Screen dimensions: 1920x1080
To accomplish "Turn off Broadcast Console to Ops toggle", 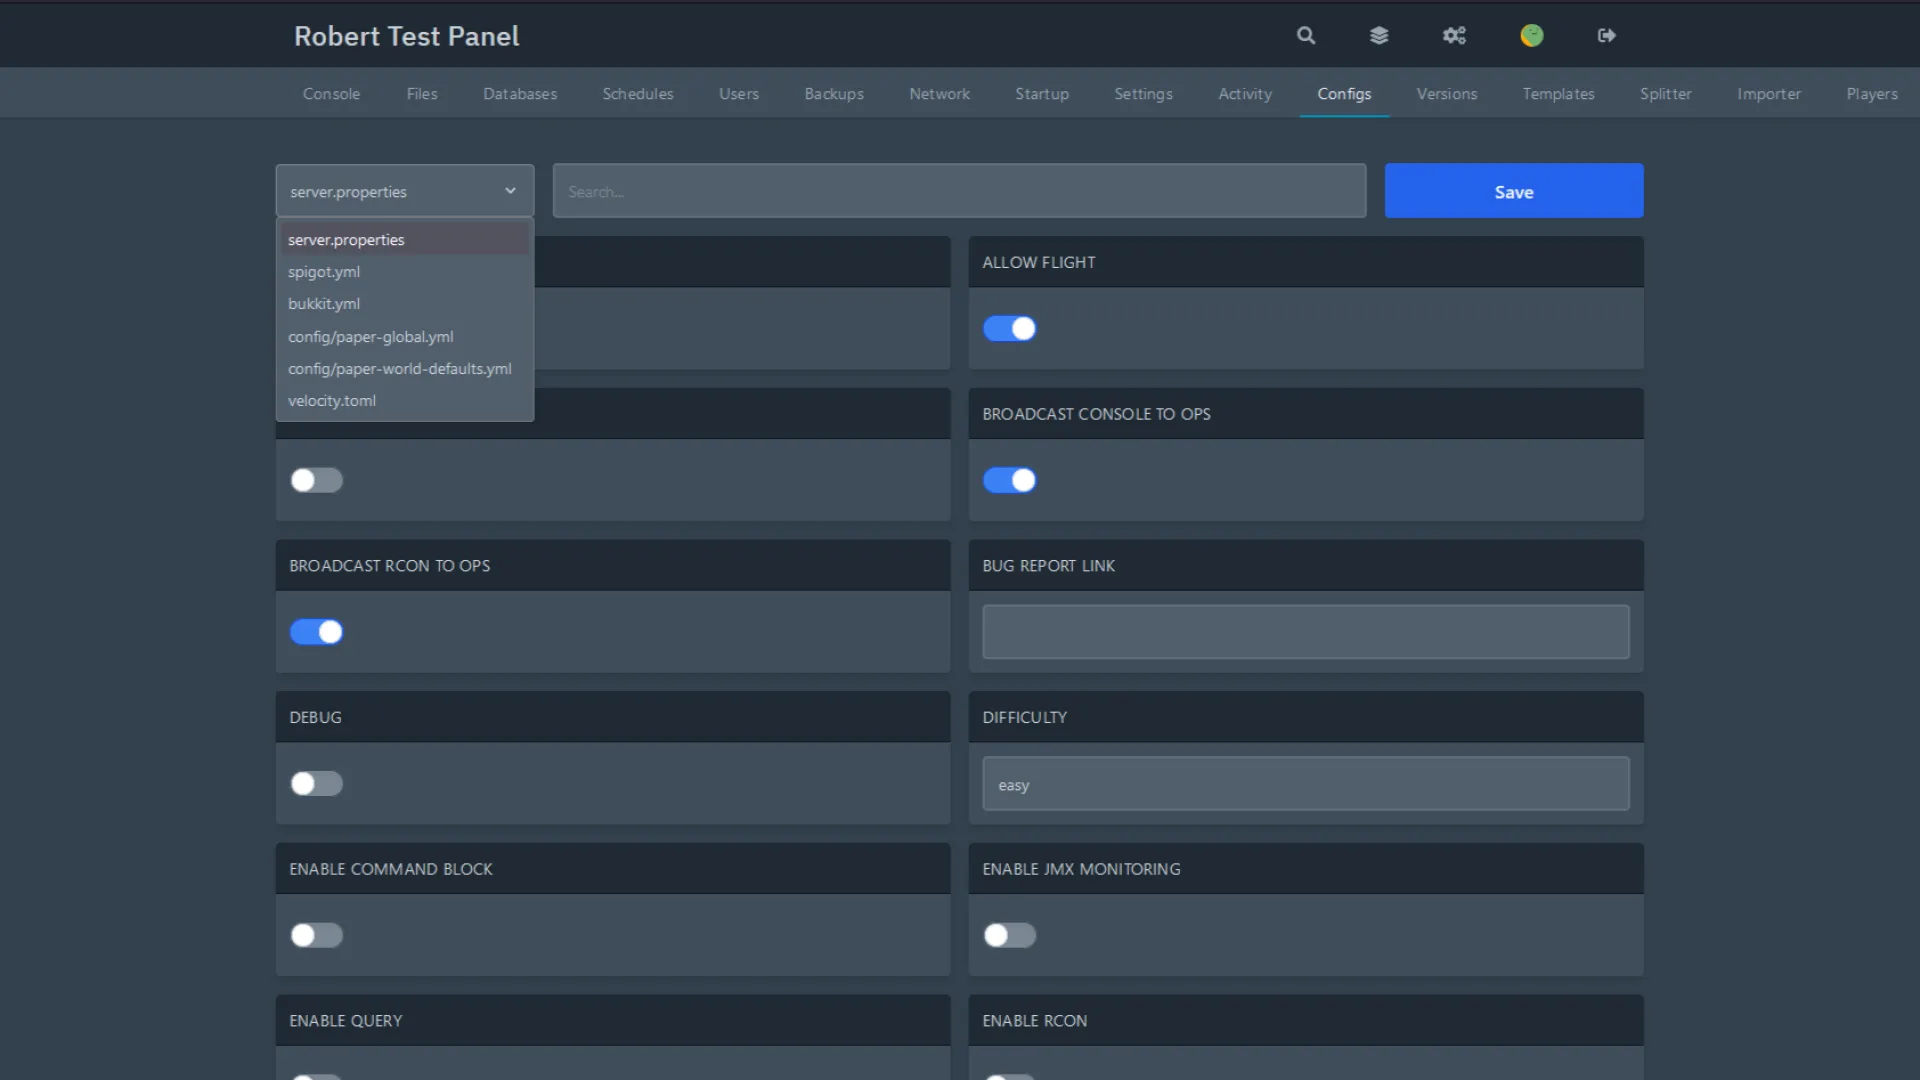I will click(1010, 481).
